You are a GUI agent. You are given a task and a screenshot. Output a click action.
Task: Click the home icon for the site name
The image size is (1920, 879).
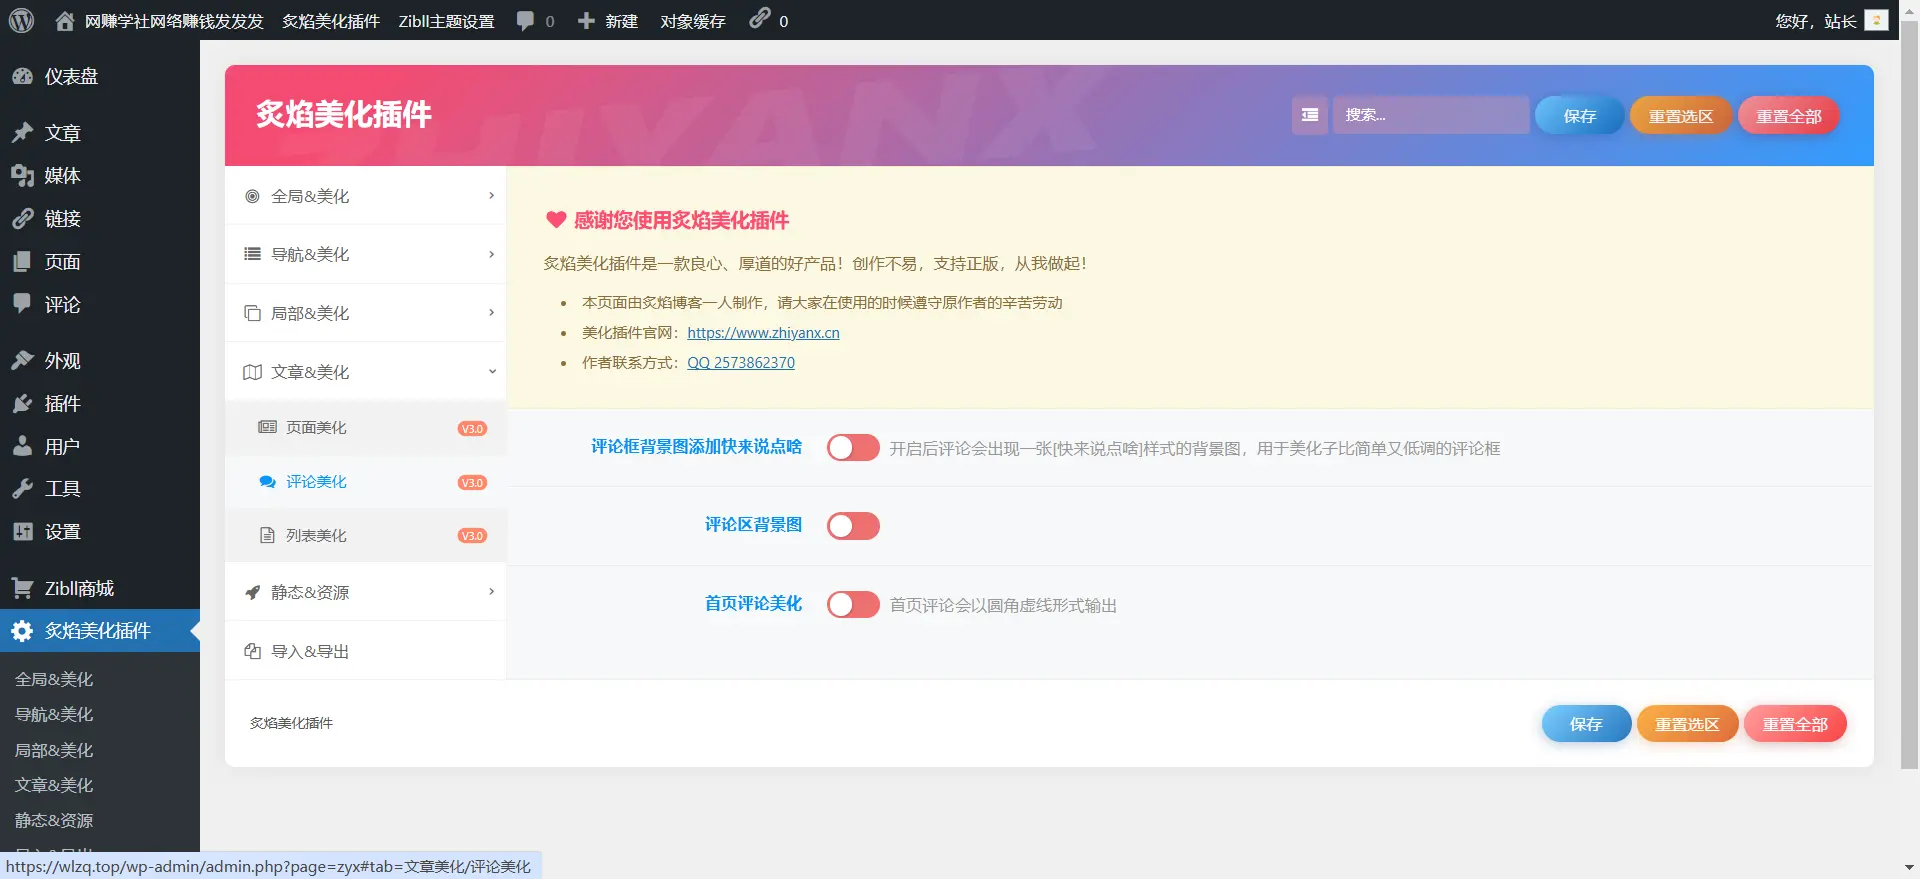coord(64,21)
